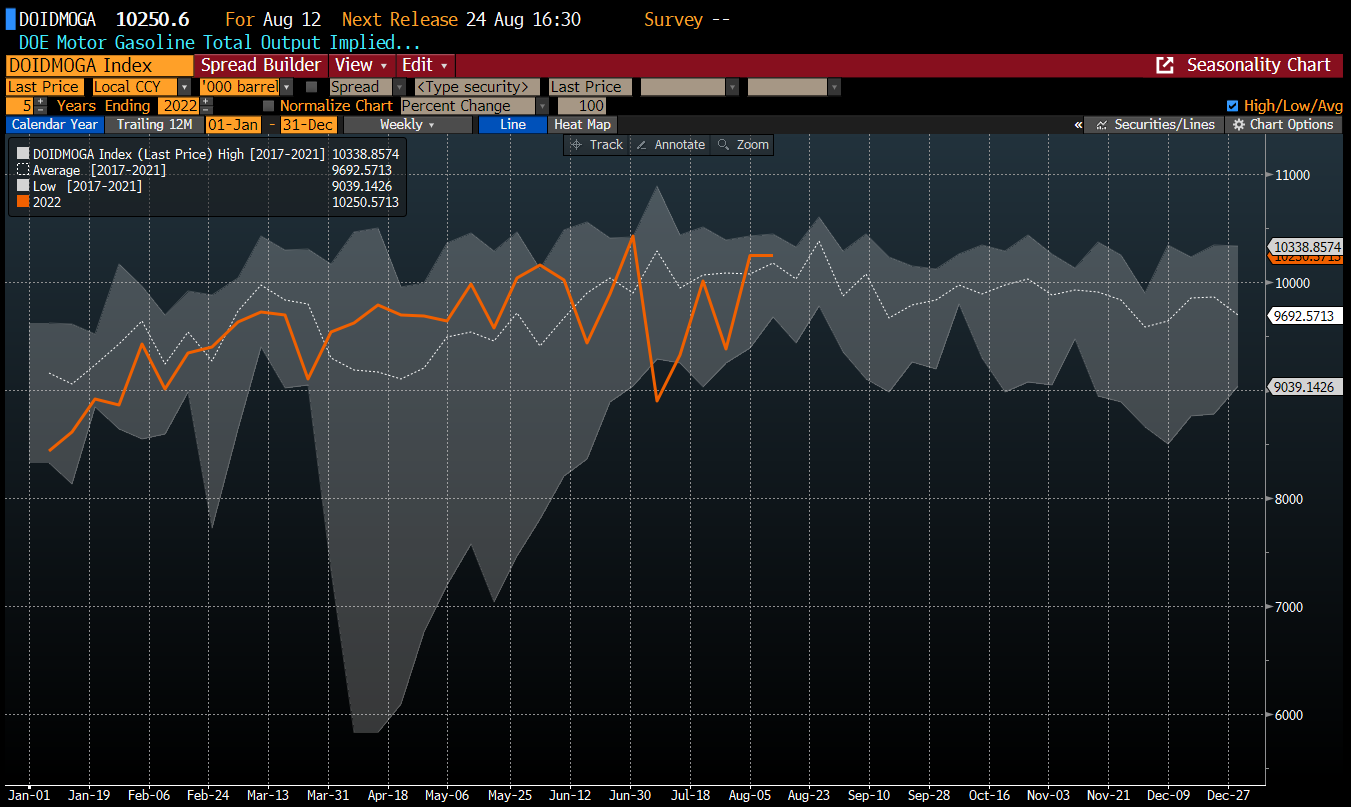Open the Edit menu
The width and height of the screenshot is (1351, 807).
[x=424, y=65]
